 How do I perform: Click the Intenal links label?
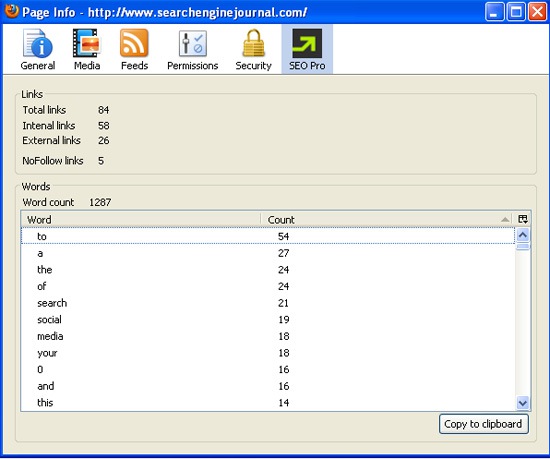click(x=49, y=126)
